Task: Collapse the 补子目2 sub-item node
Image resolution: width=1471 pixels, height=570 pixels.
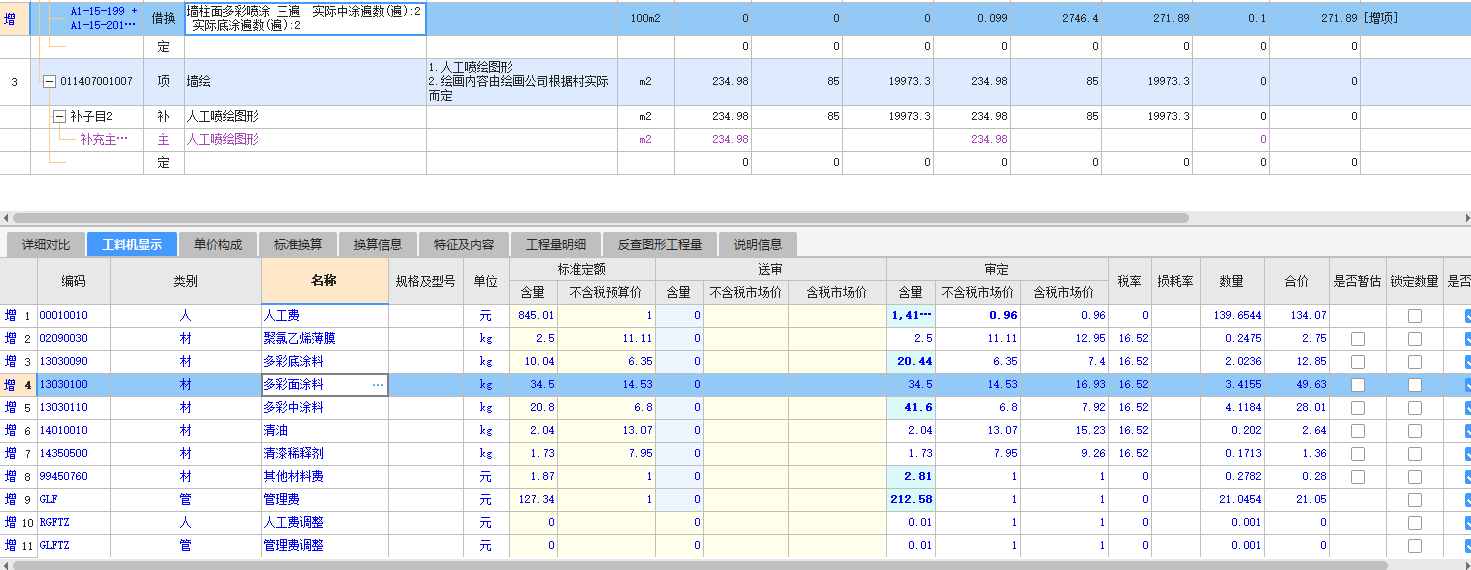Action: coord(59,117)
